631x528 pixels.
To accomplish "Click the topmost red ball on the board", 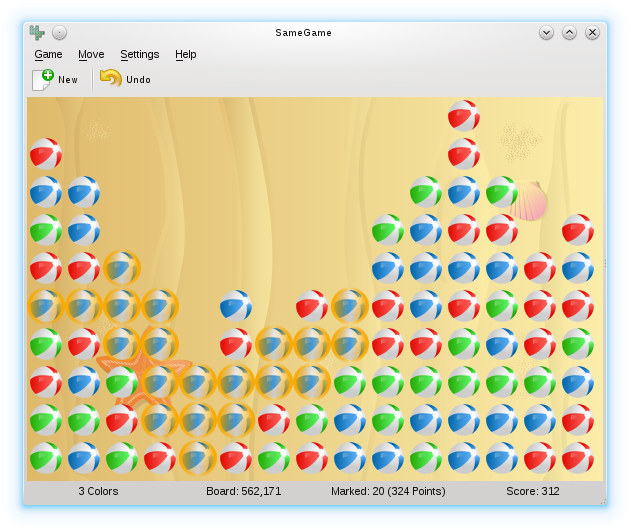I will [x=463, y=115].
